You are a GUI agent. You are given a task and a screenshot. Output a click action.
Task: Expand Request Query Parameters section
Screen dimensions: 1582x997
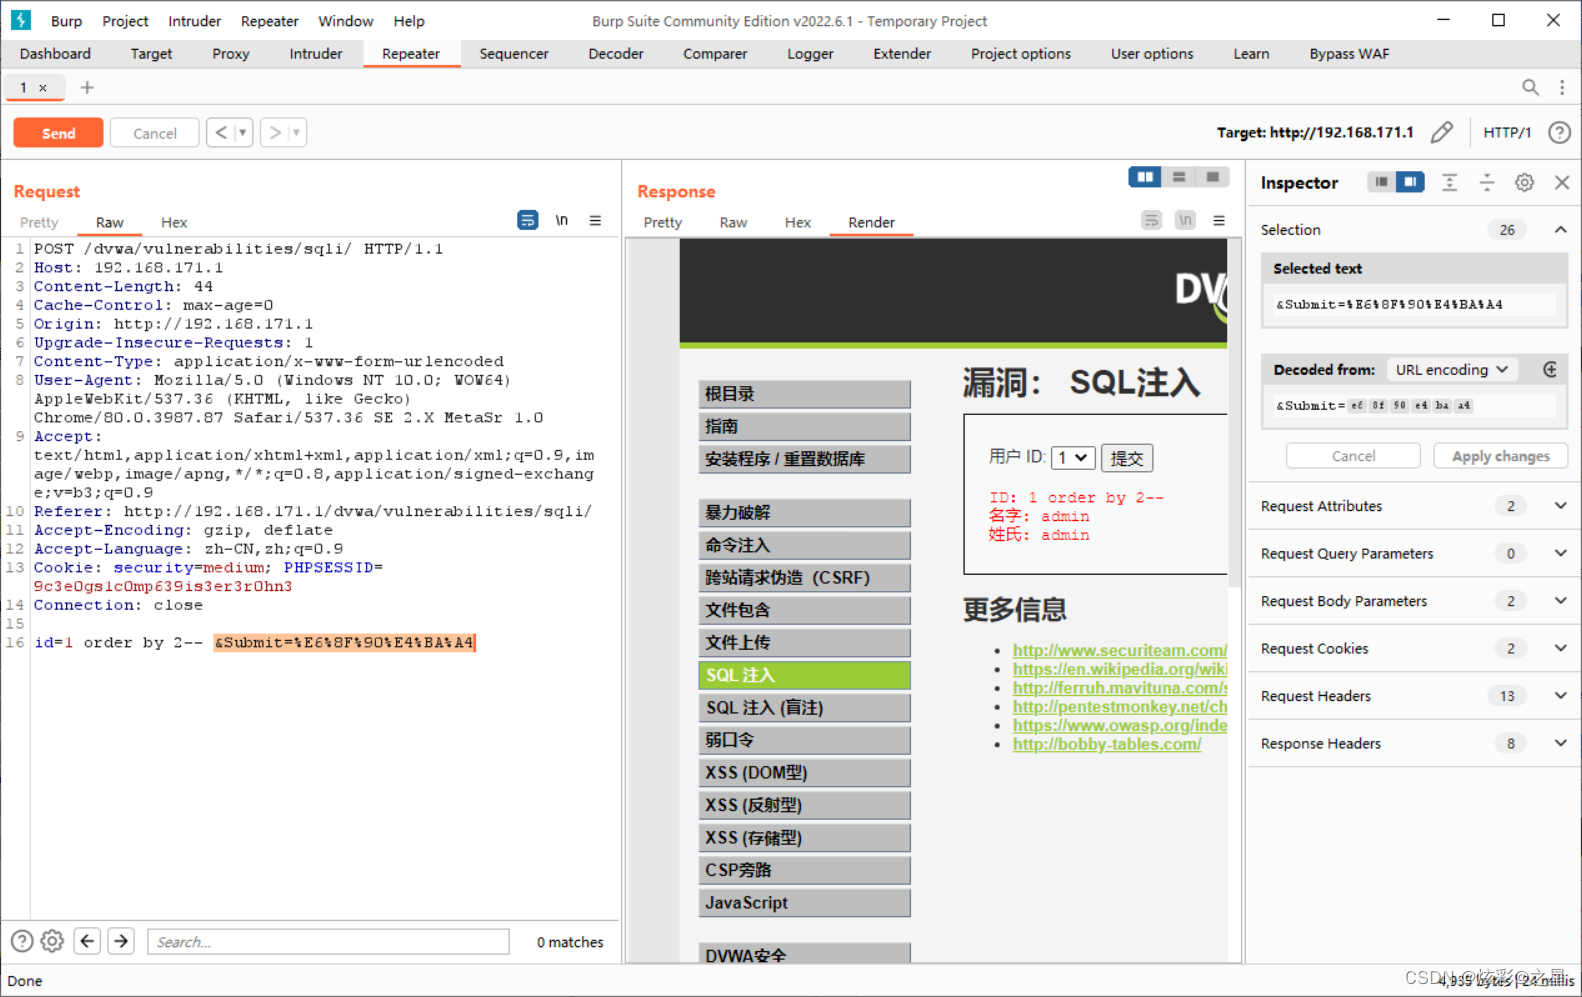(1560, 553)
